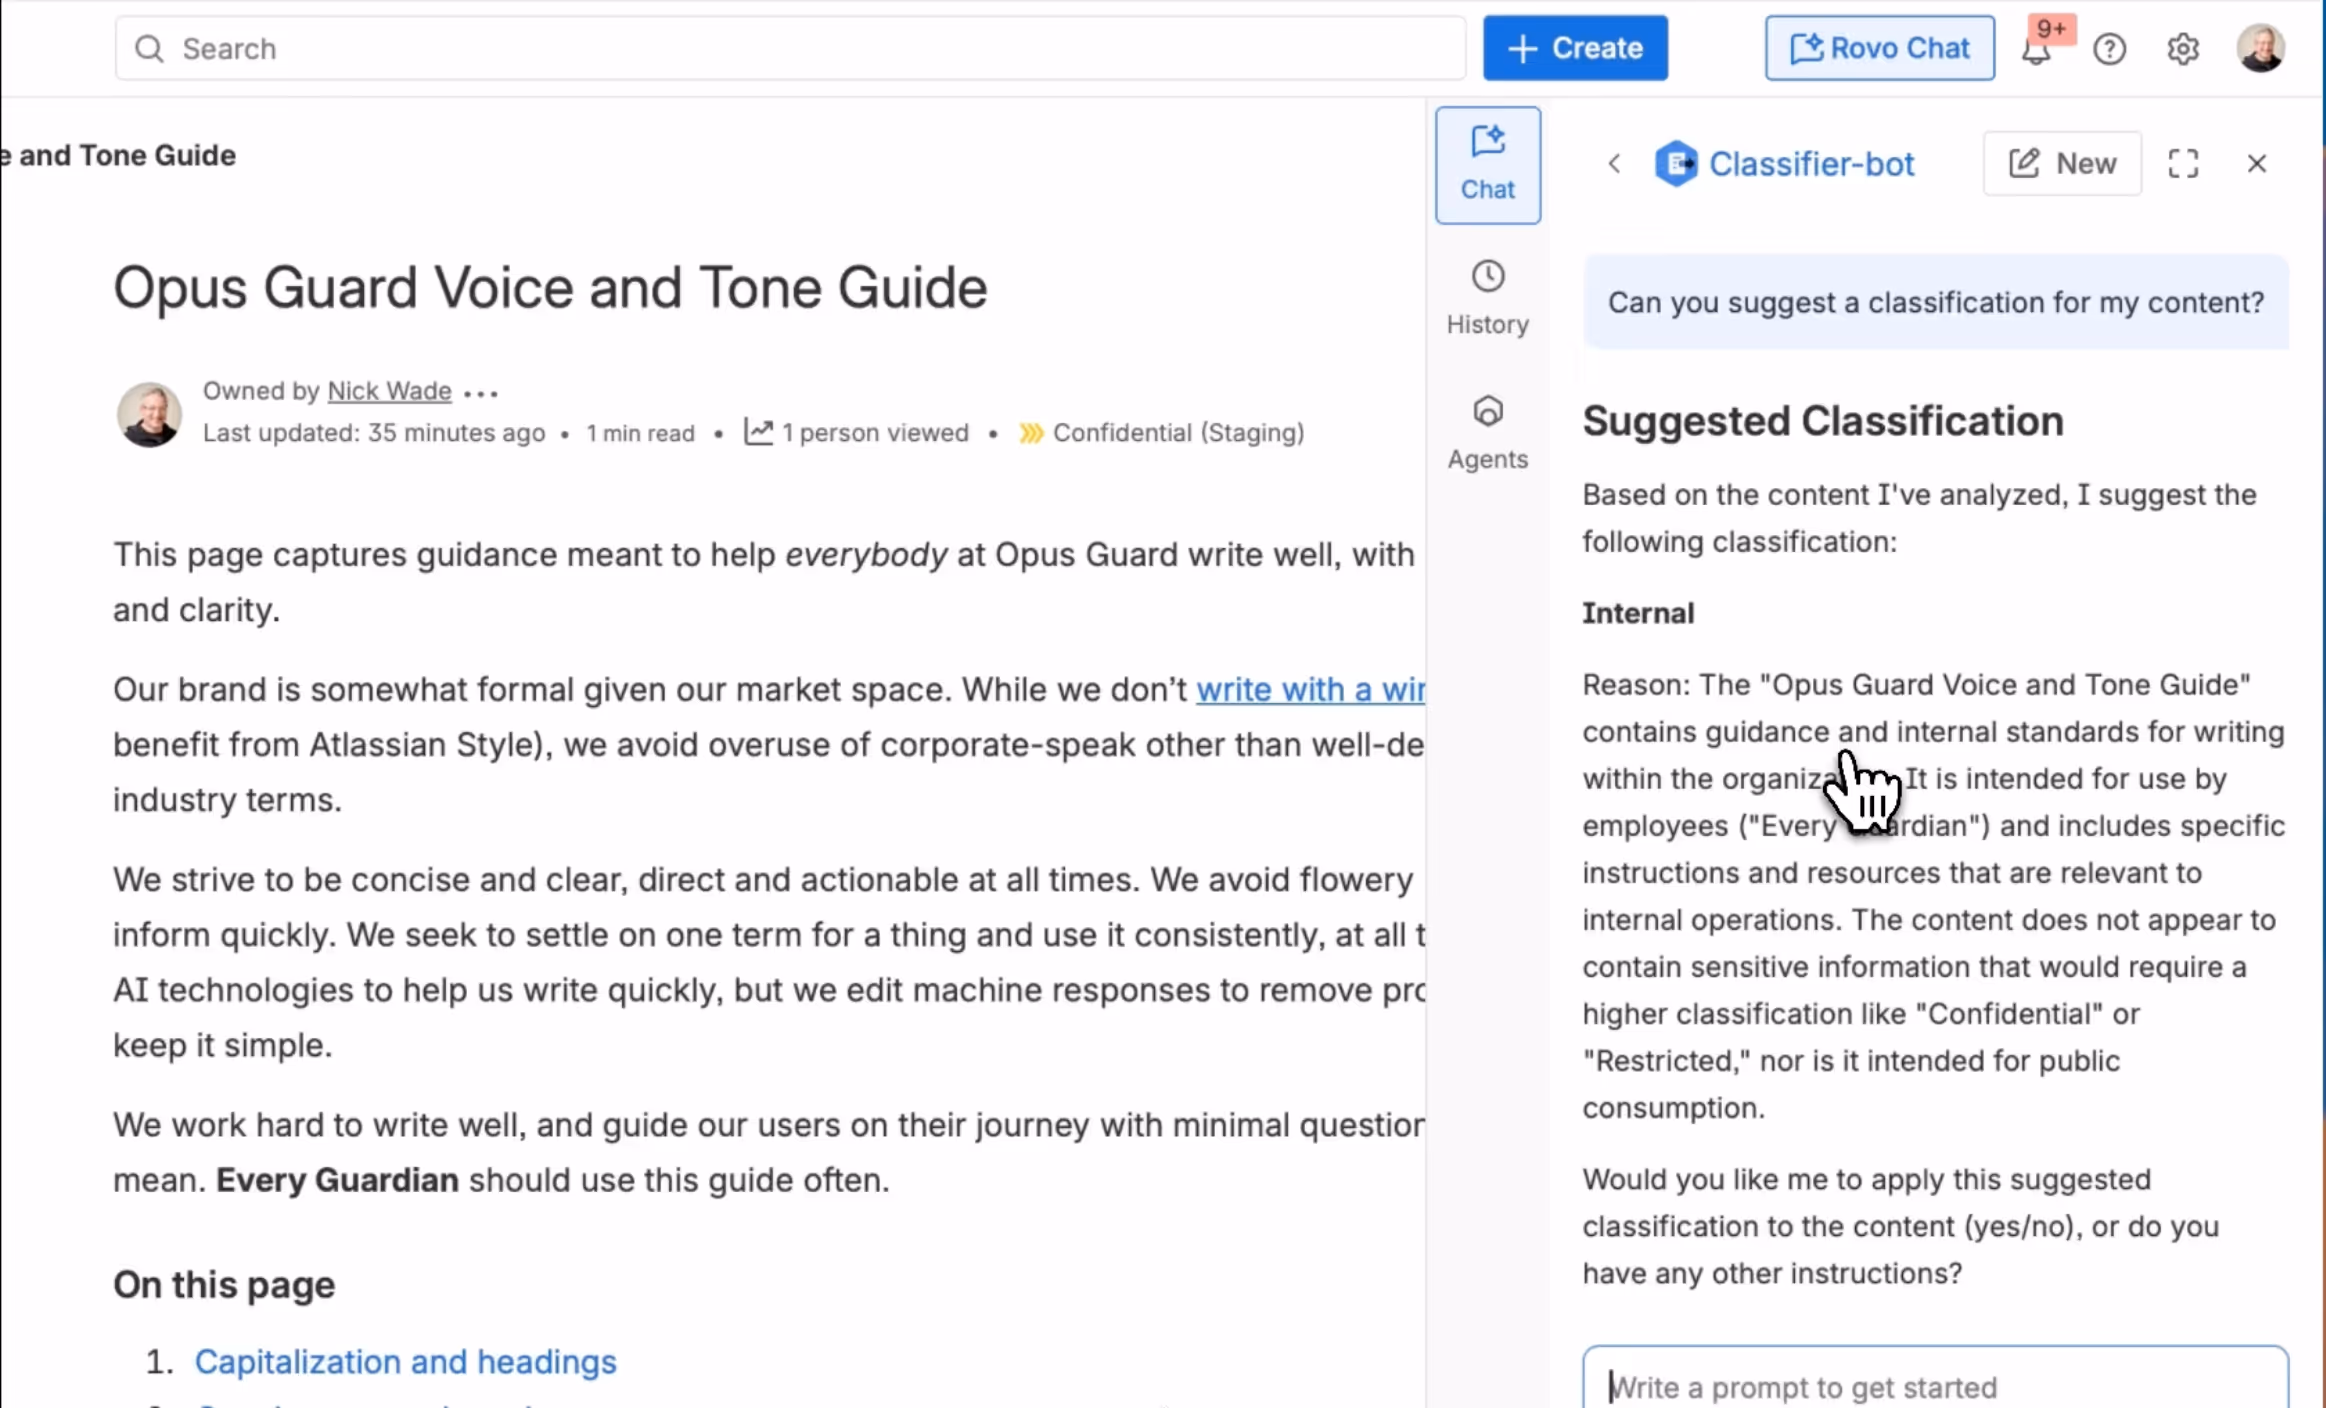This screenshot has width=2326, height=1408.
Task: Toggle the Rovo Chat button
Action: 1879,48
